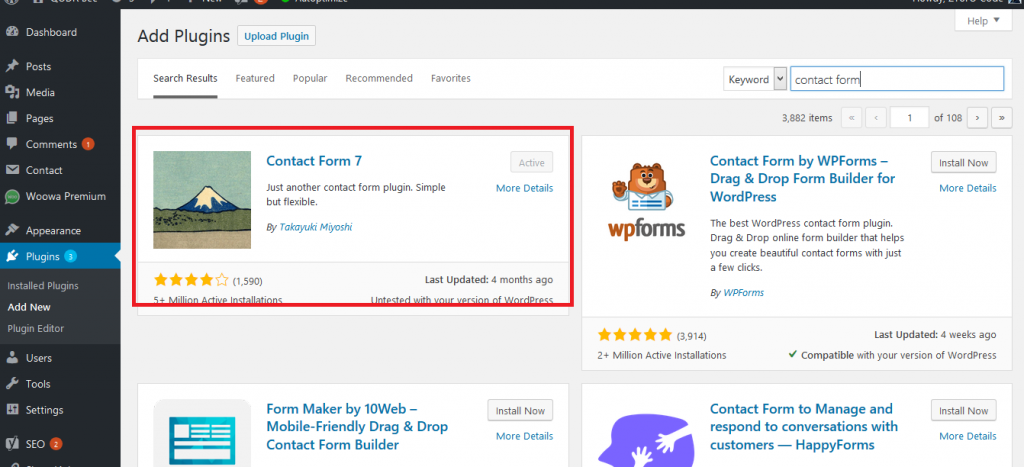
Task: Click 'Last Updated: 4 weeks ago' text
Action: point(935,334)
